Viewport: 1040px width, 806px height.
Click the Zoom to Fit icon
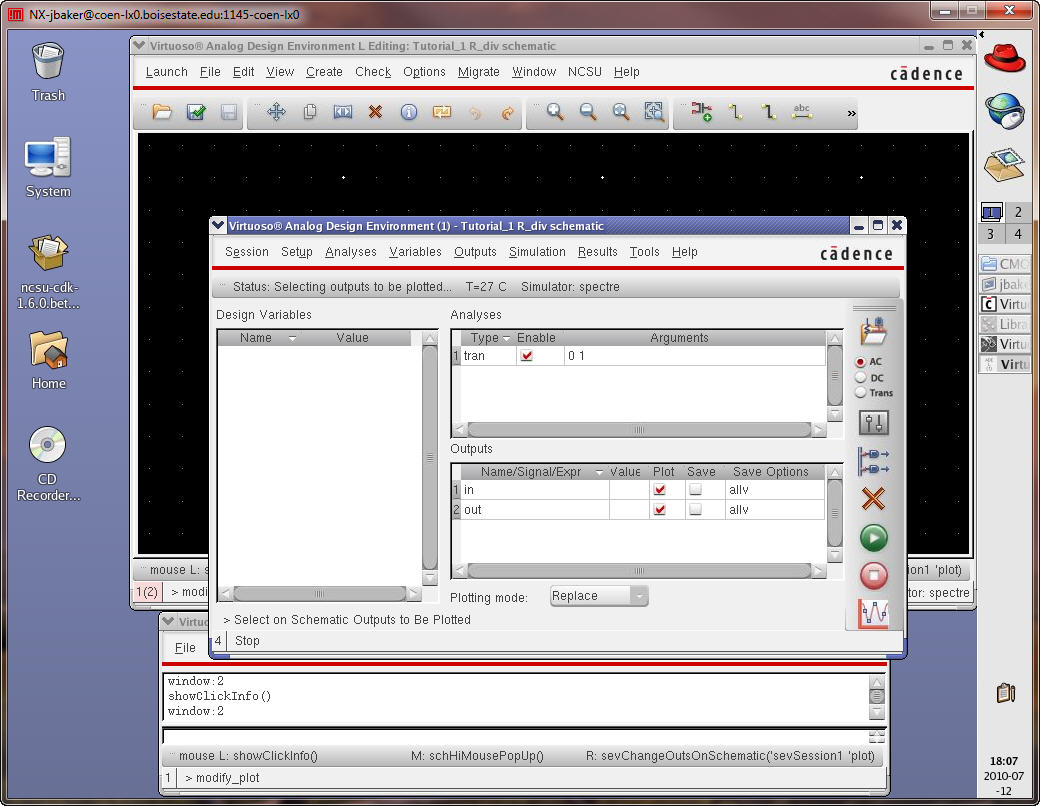click(x=621, y=112)
